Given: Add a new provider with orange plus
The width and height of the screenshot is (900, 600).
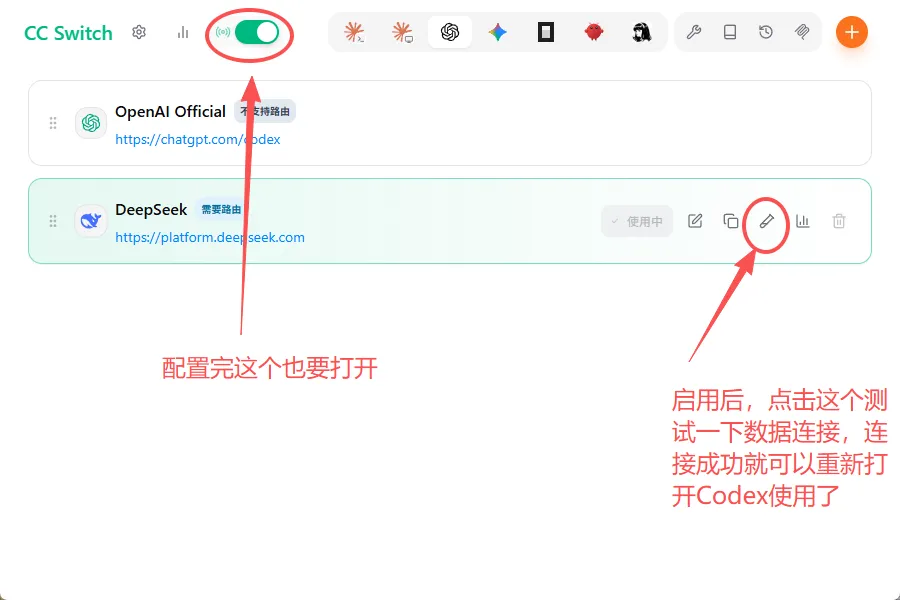Looking at the screenshot, I should click(x=852, y=32).
